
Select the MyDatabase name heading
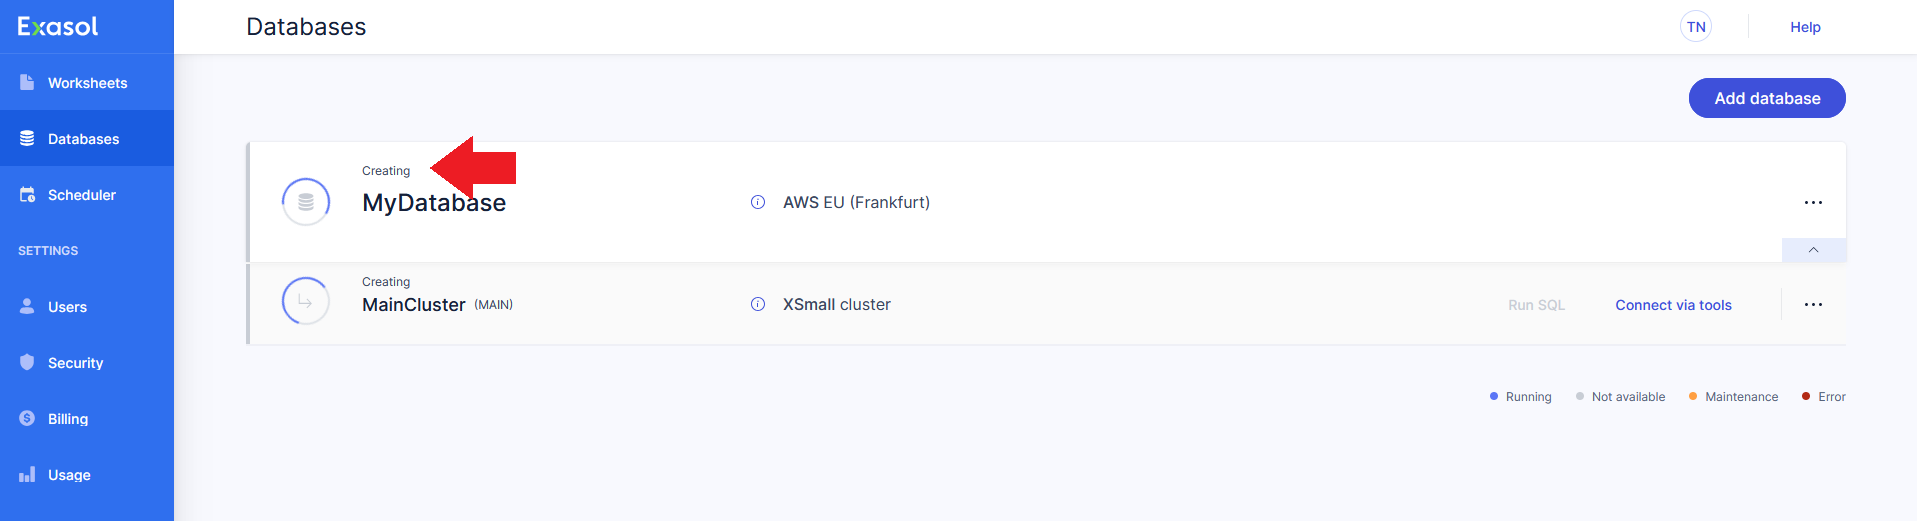pyautogui.click(x=434, y=203)
